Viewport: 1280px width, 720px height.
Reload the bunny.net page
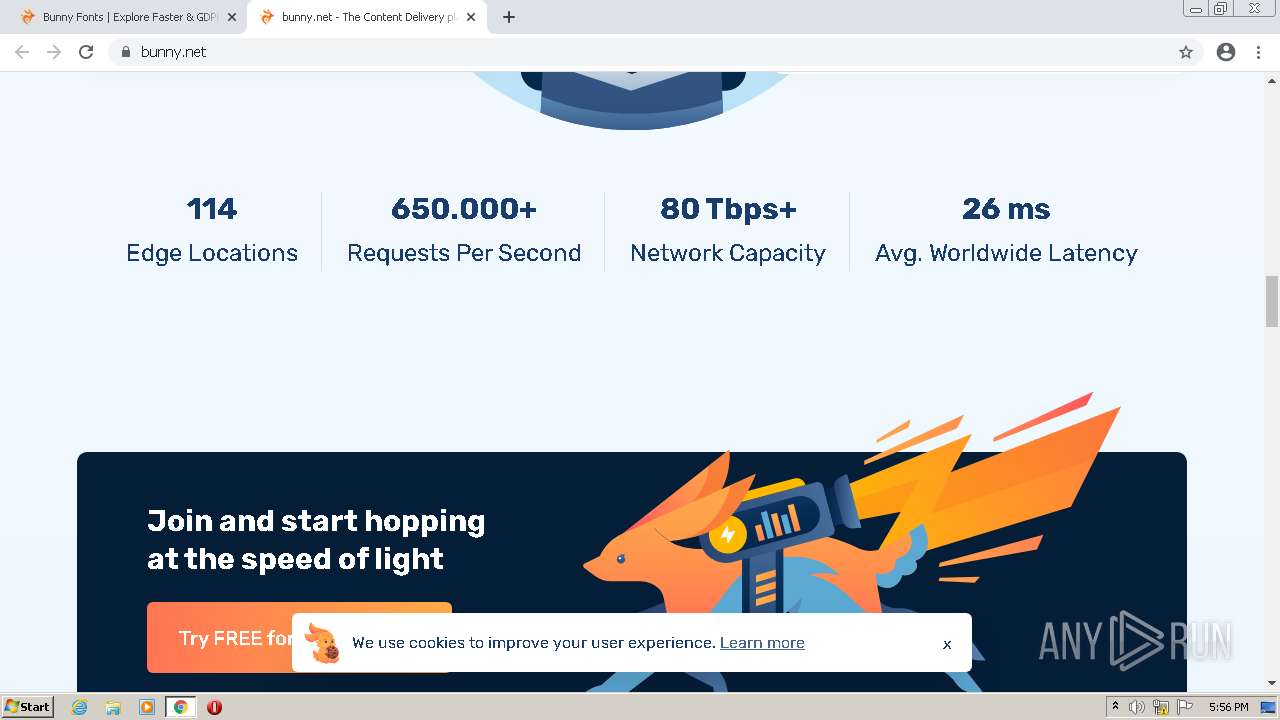(x=86, y=52)
